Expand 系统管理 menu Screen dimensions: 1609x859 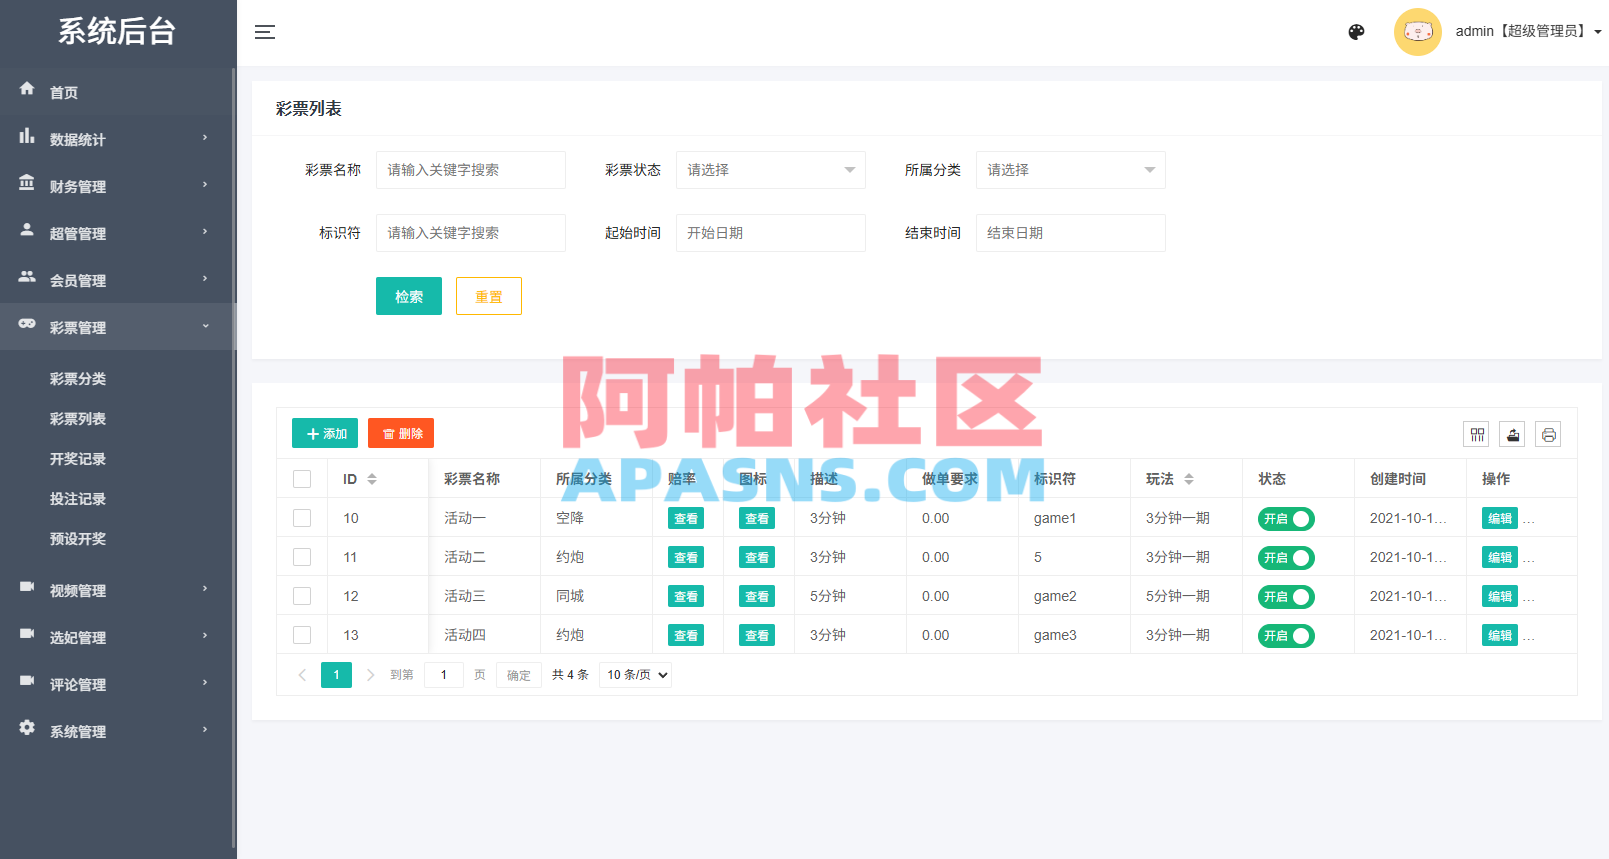(118, 731)
